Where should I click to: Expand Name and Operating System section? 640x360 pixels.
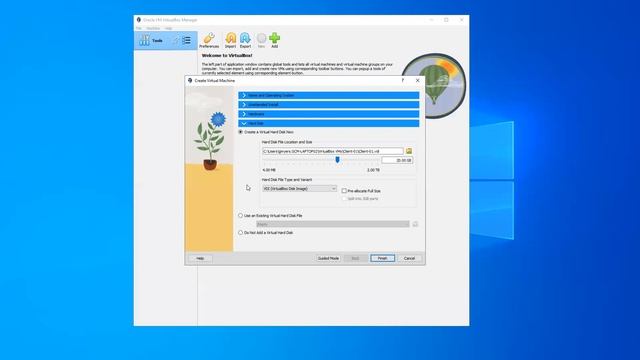(x=329, y=95)
